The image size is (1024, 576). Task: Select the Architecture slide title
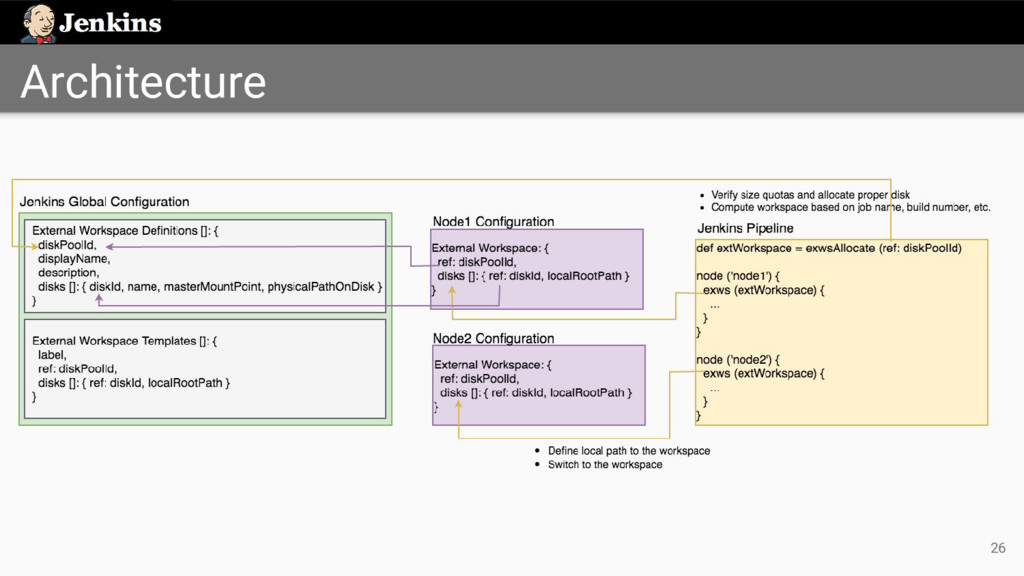point(143,82)
